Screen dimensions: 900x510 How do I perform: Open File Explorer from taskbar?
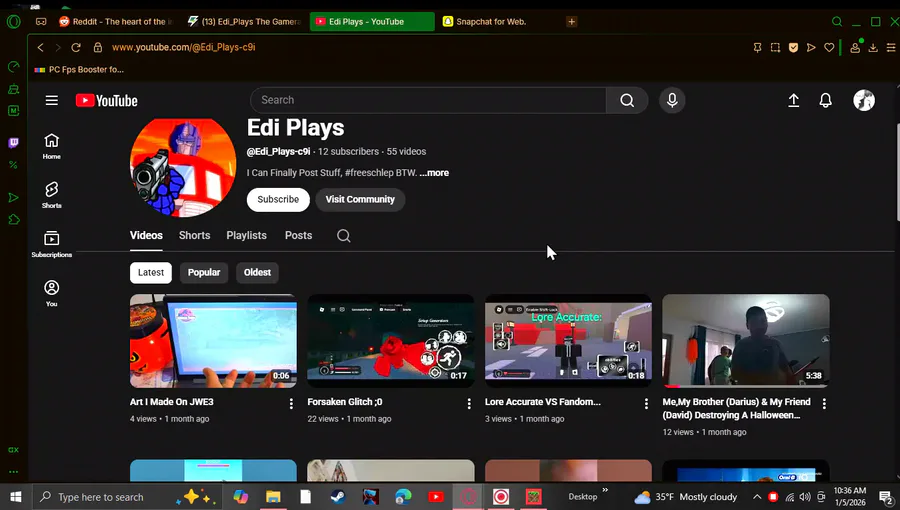[x=273, y=497]
